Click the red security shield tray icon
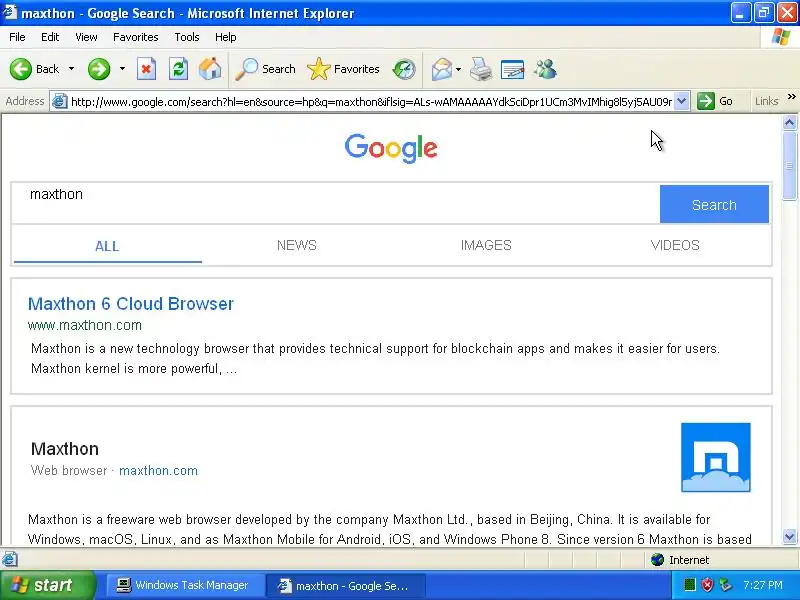This screenshot has height=600, width=800. coord(707,585)
